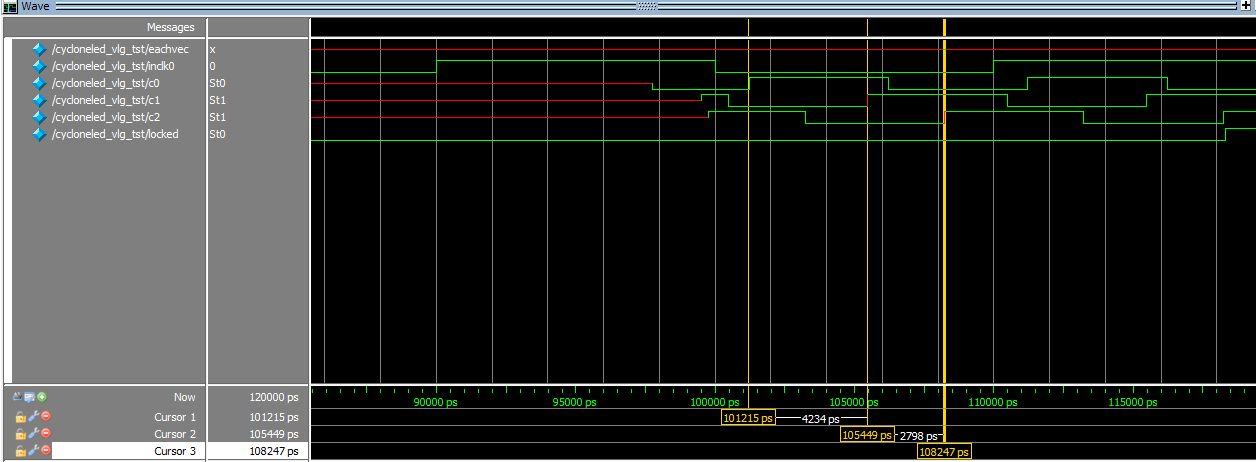
Task: Click the 2798 ps delta measurement label
Action: click(919, 436)
